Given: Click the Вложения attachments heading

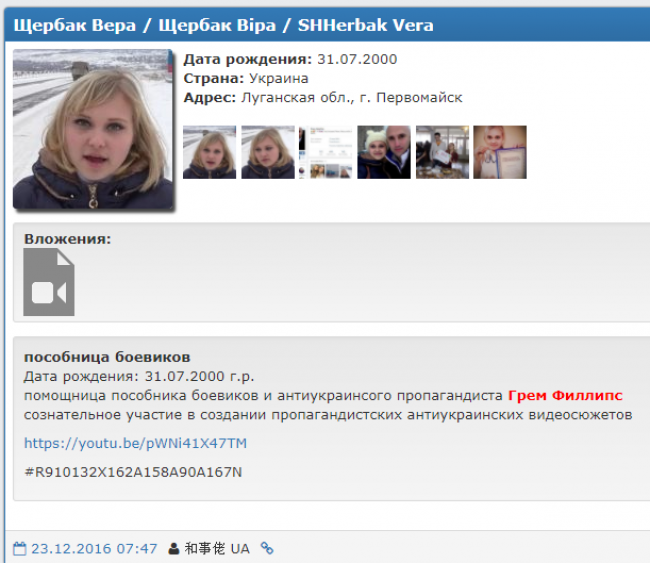Looking at the screenshot, I should point(67,239).
